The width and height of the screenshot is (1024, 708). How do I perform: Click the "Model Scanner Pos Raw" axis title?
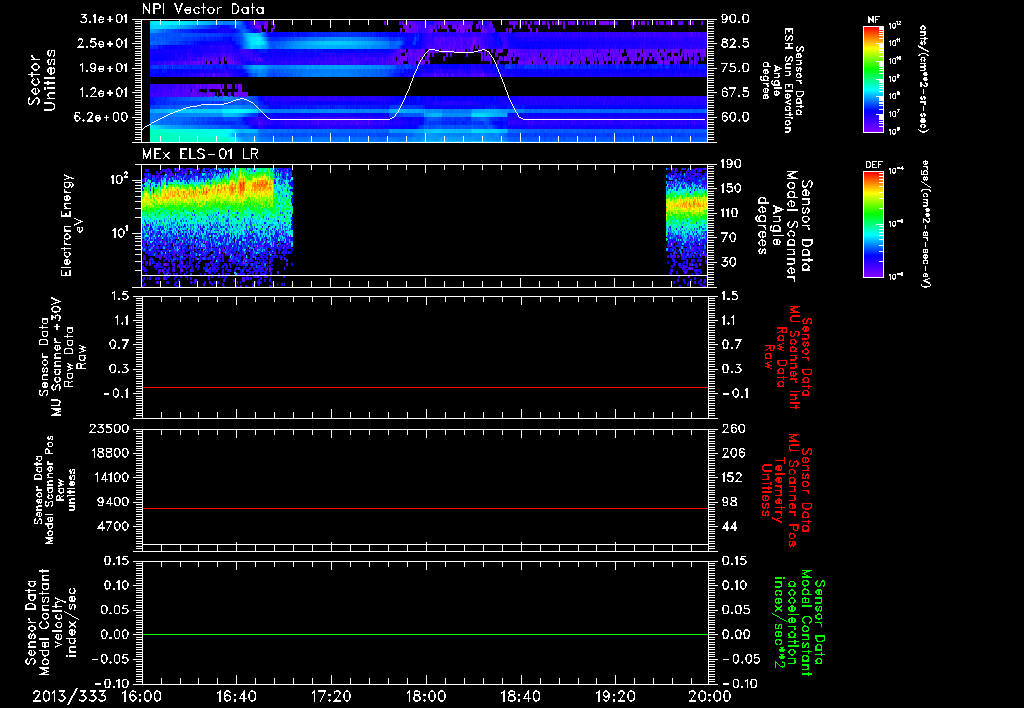point(55,490)
